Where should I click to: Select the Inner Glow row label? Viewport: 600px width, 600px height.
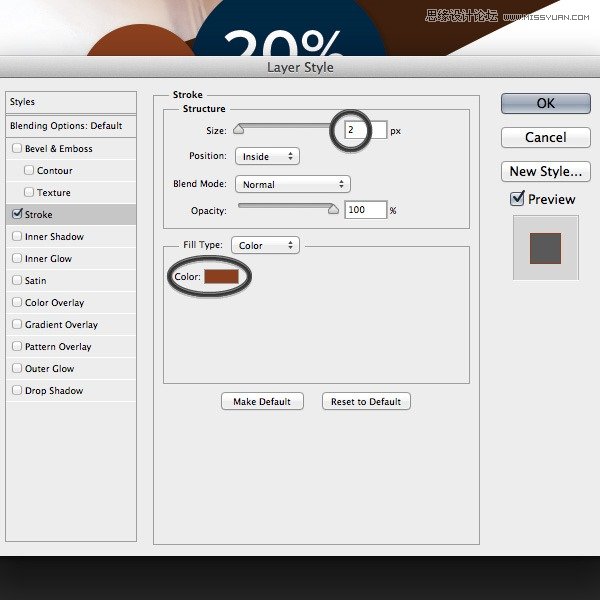(x=48, y=259)
